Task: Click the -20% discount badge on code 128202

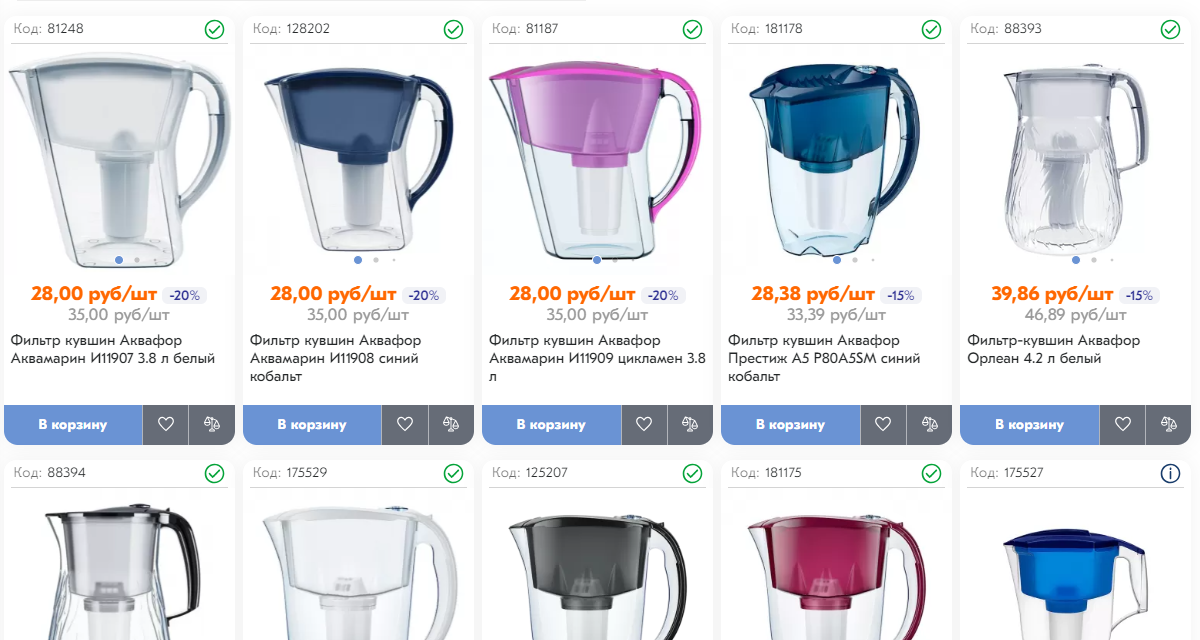Action: (424, 295)
